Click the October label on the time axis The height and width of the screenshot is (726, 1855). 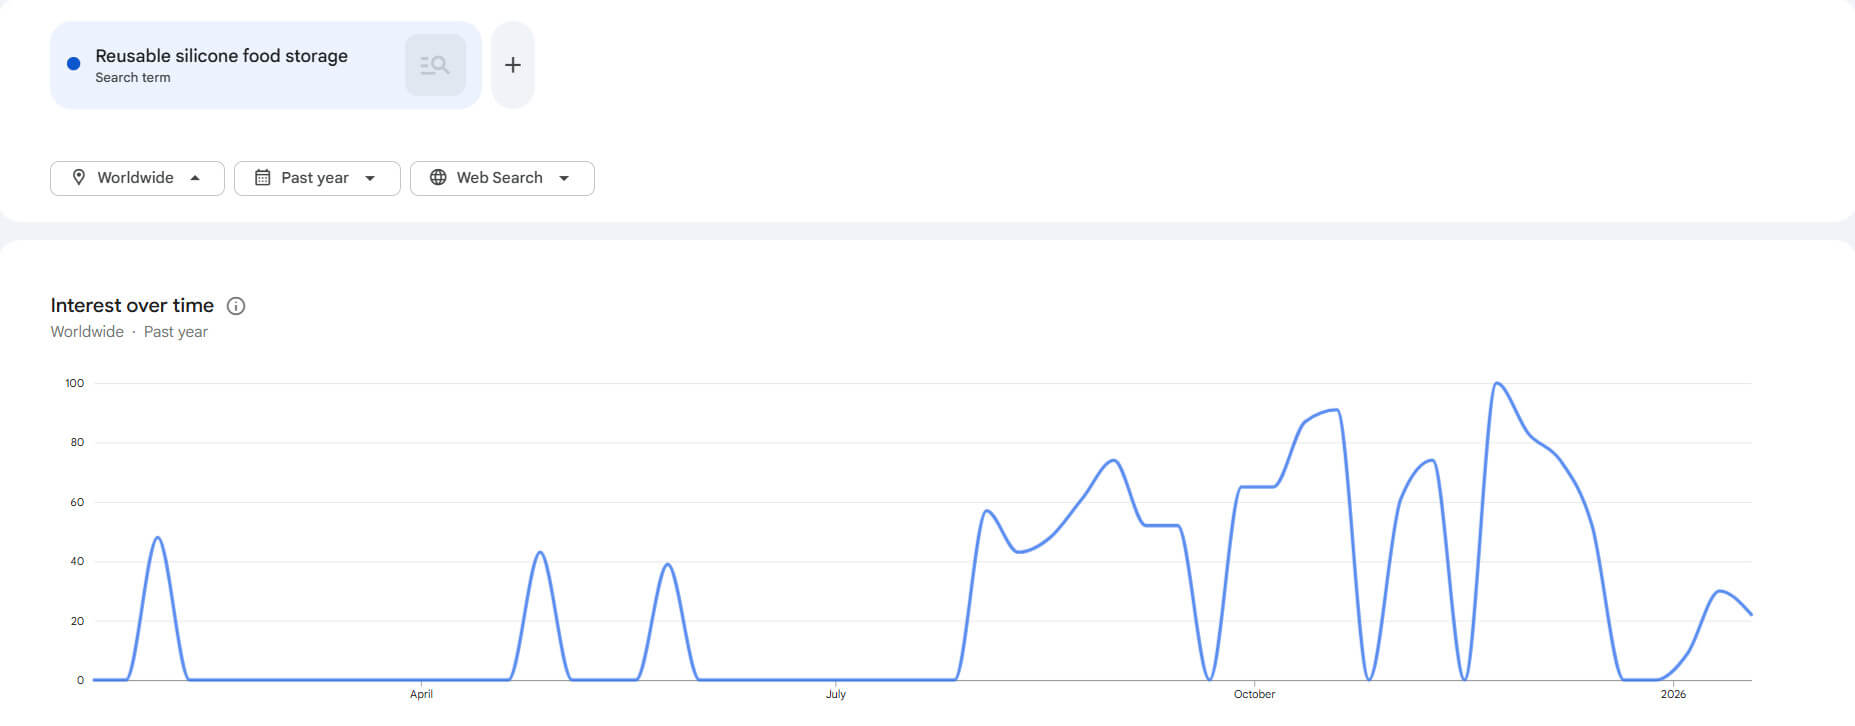(1254, 694)
